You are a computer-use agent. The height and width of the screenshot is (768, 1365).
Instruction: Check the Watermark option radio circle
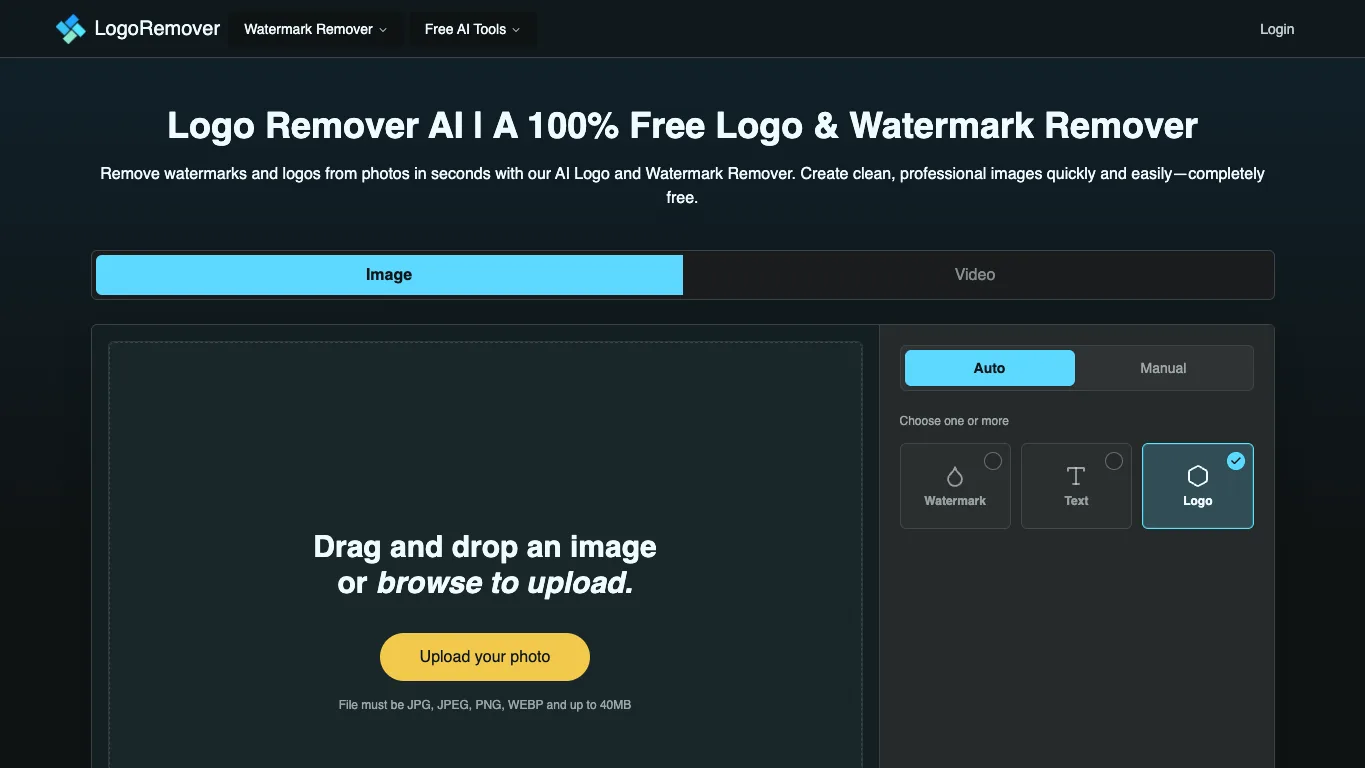(x=993, y=461)
